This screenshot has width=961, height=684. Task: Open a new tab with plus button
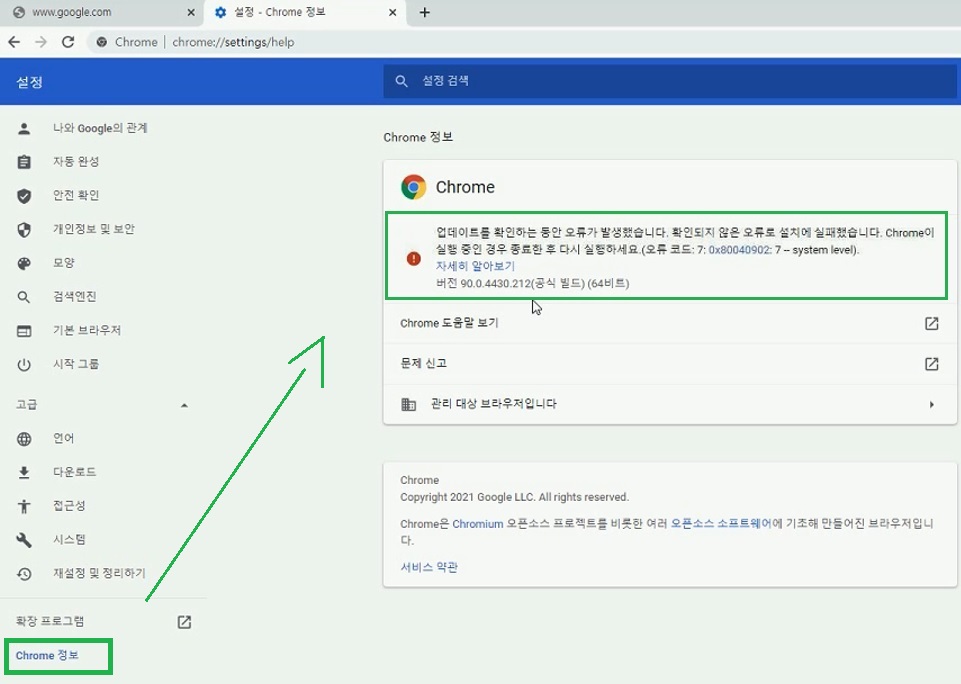pyautogui.click(x=425, y=12)
